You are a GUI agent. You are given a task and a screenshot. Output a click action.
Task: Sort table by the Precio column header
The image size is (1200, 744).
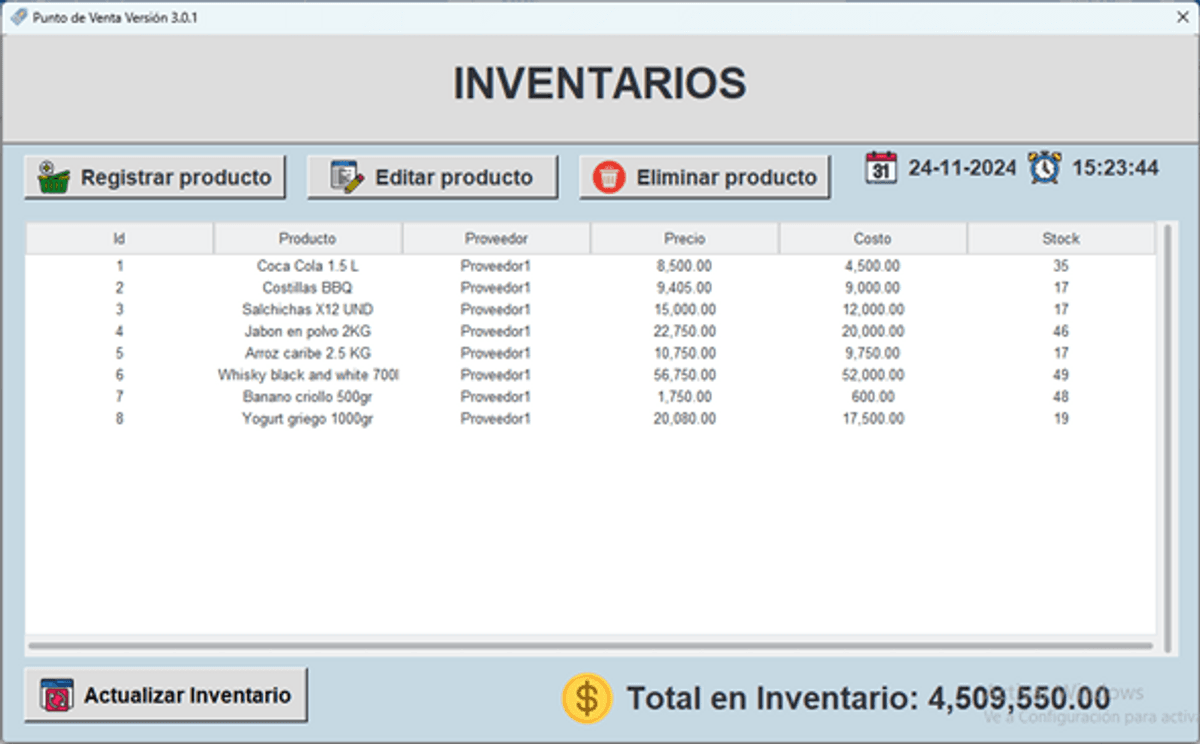click(x=684, y=239)
